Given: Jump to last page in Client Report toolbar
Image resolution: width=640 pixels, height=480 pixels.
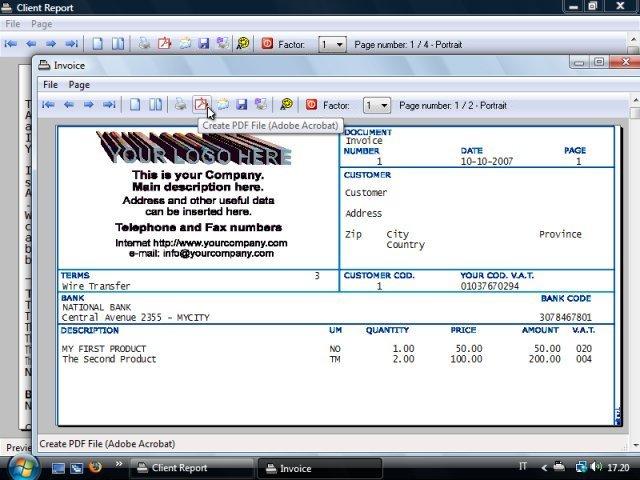Looking at the screenshot, I should tap(72, 43).
